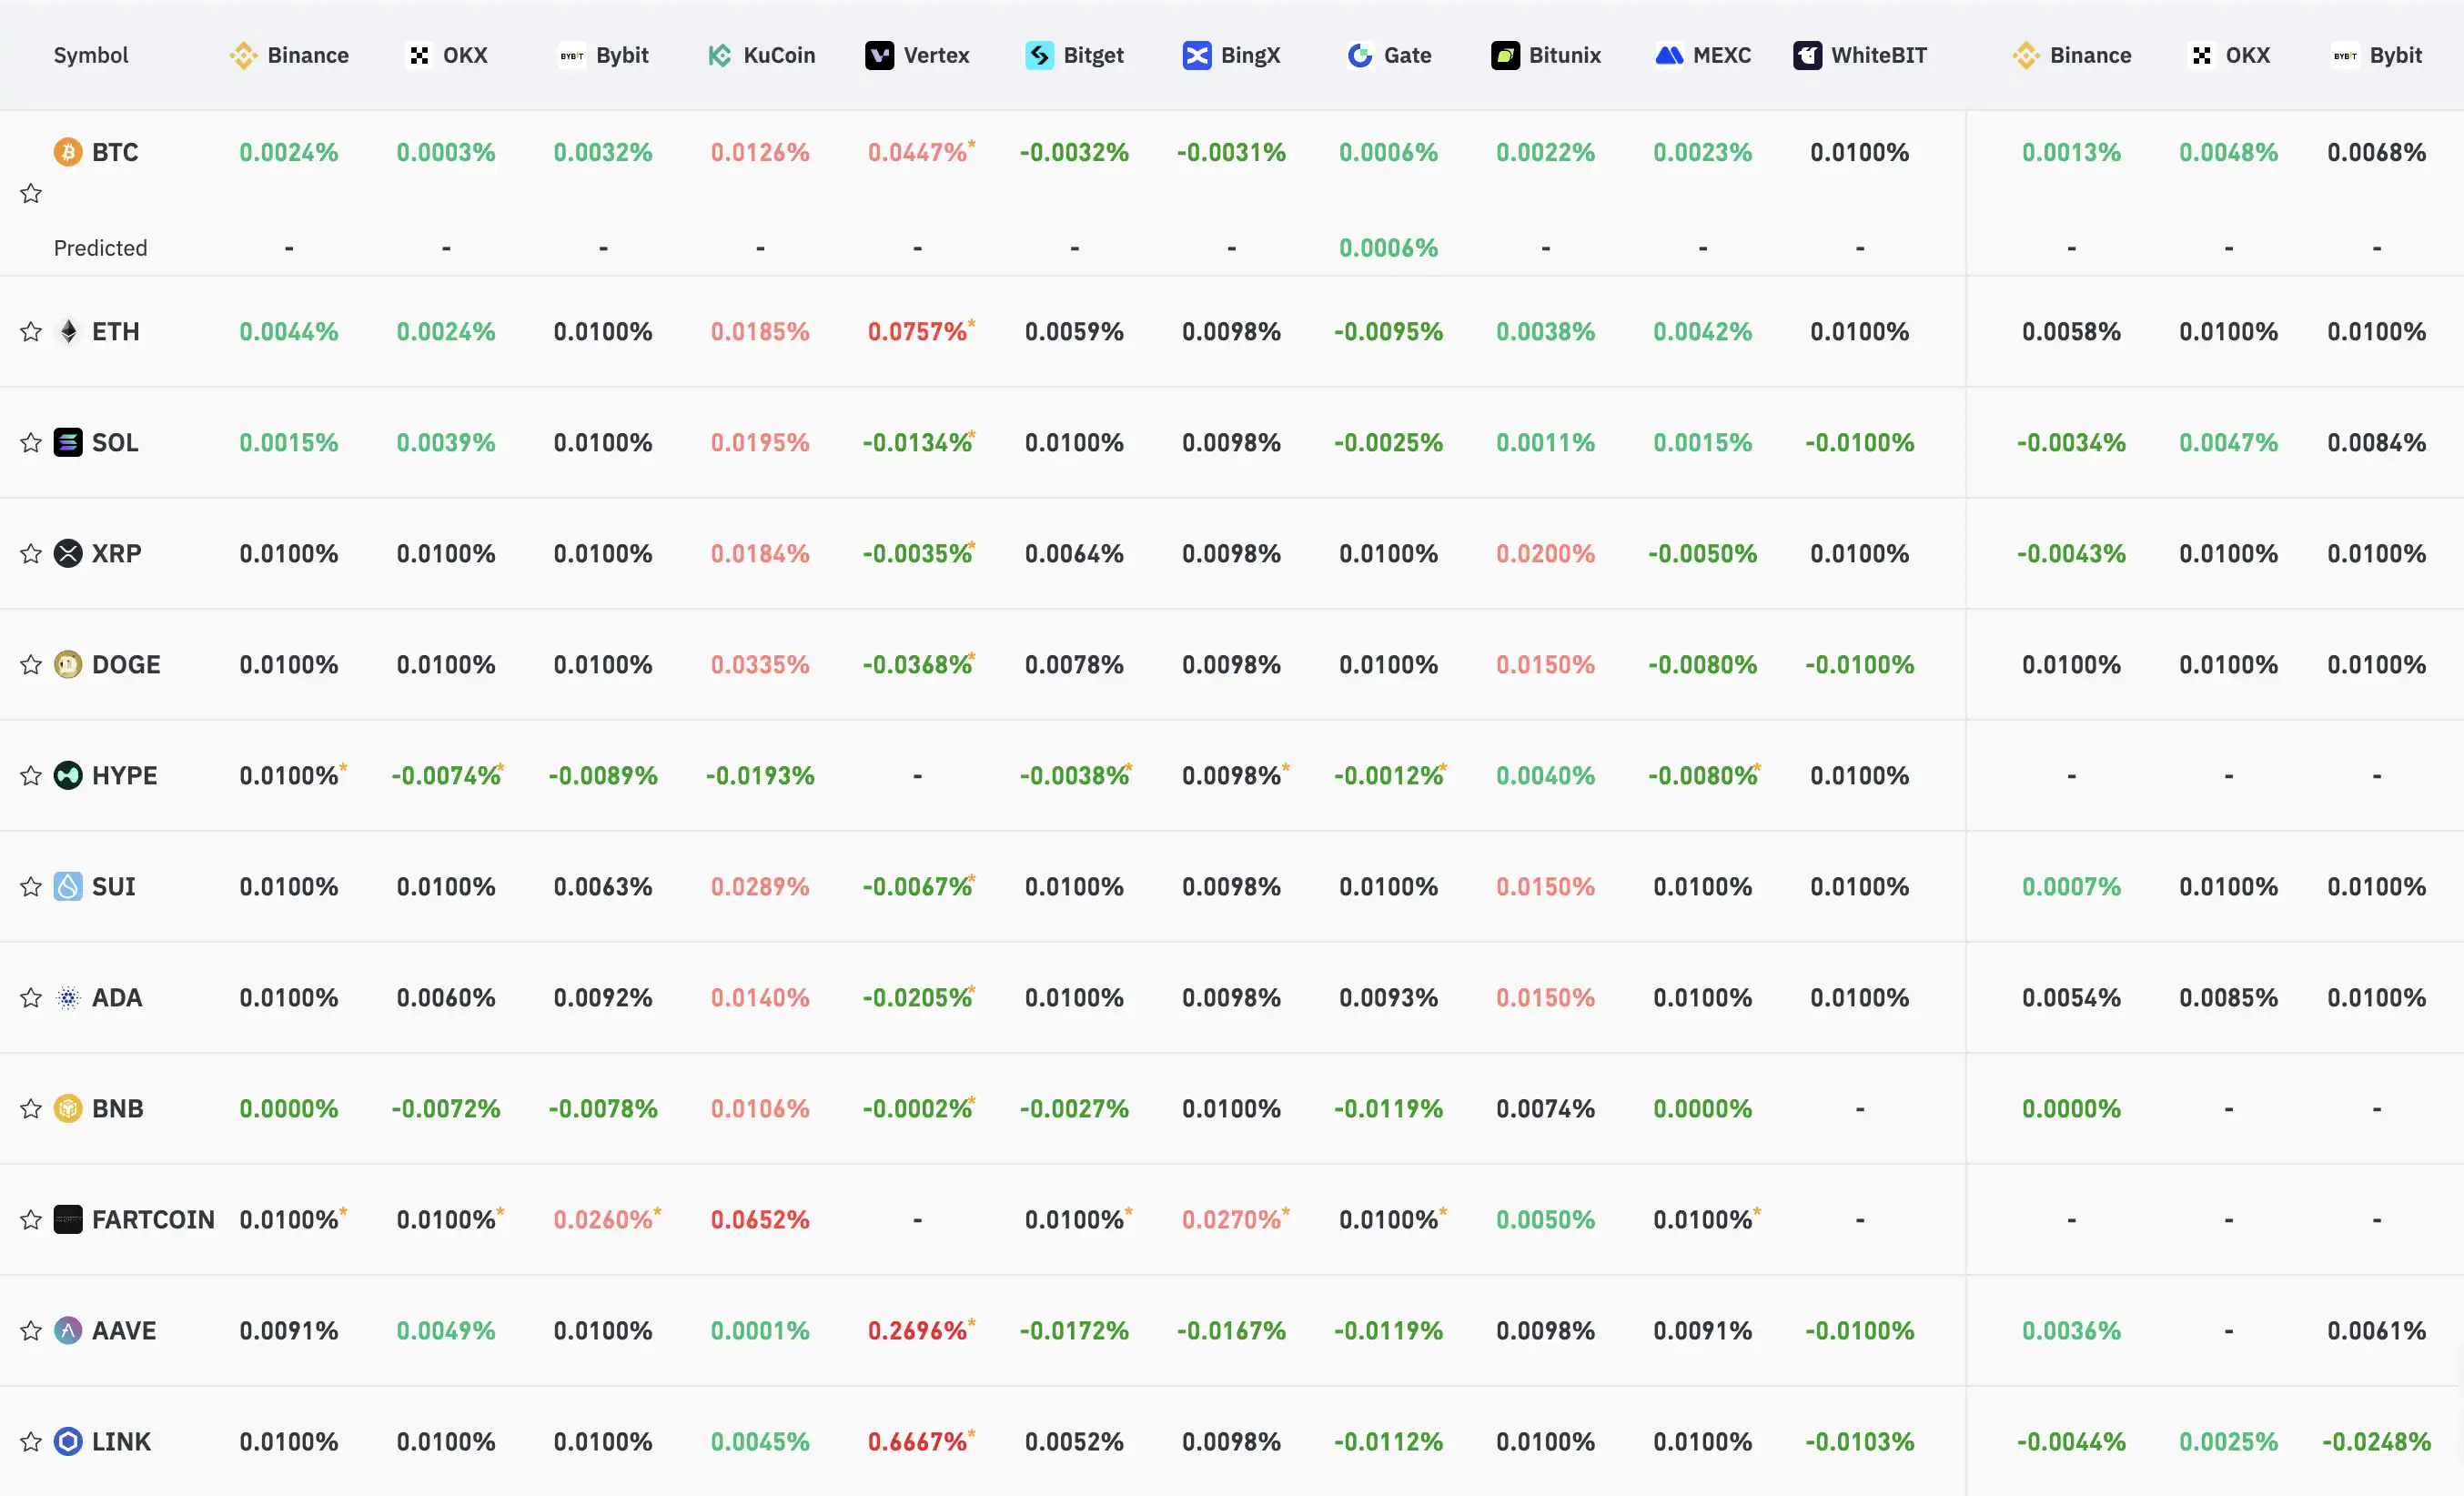Click the WhiteBIT column header
2464x1496 pixels.
click(x=1860, y=55)
